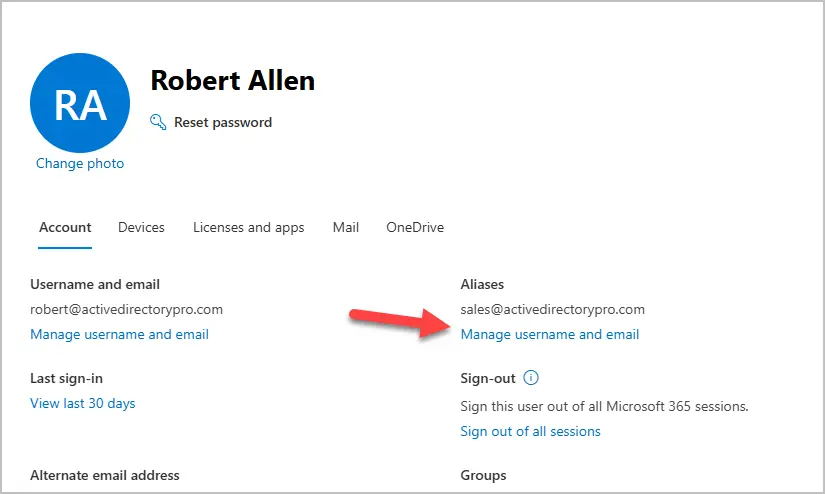825x494 pixels.
Task: Click the robert@activedirectorypro.com address text
Action: 126,309
